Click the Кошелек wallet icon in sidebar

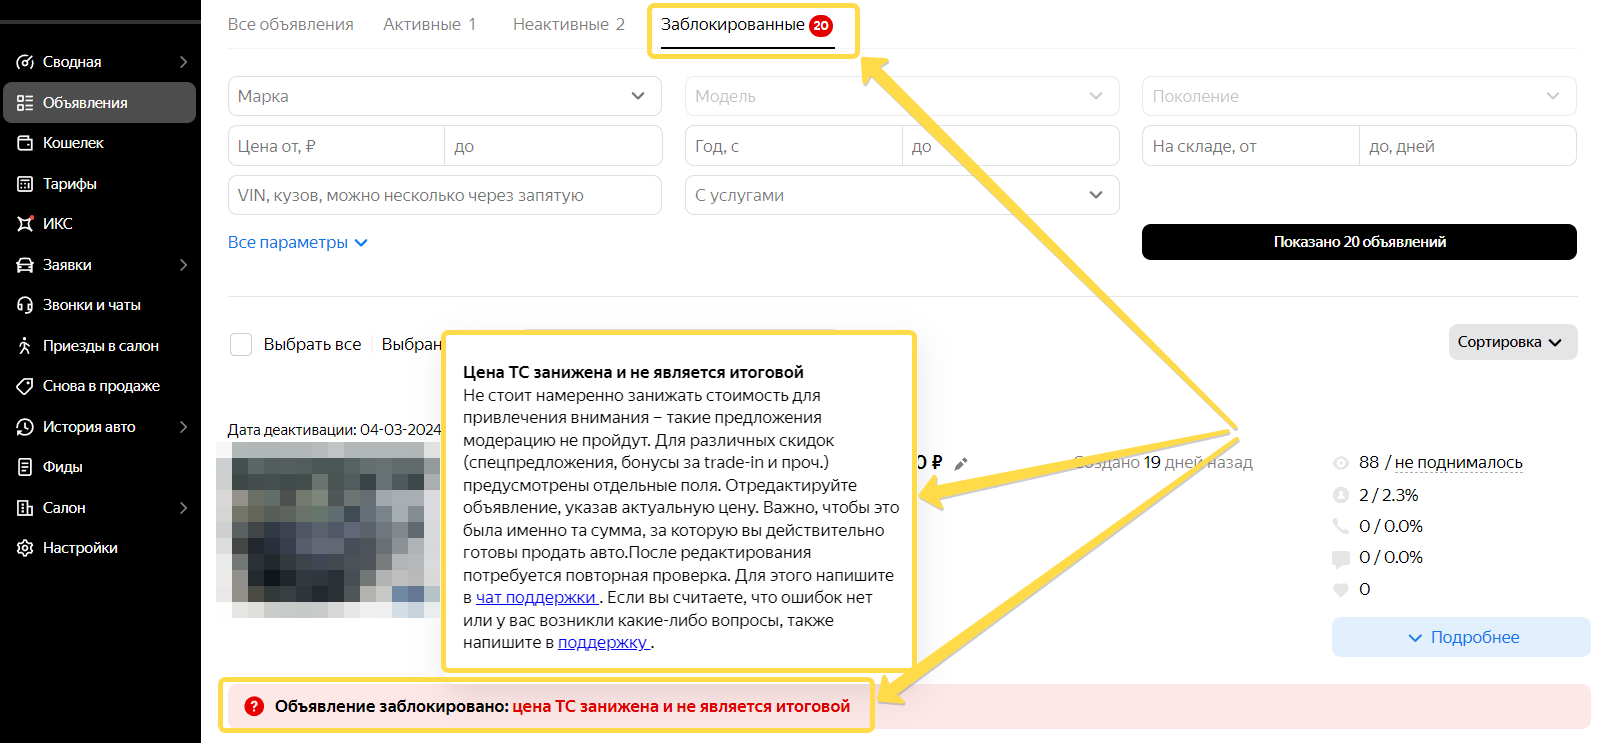25,143
